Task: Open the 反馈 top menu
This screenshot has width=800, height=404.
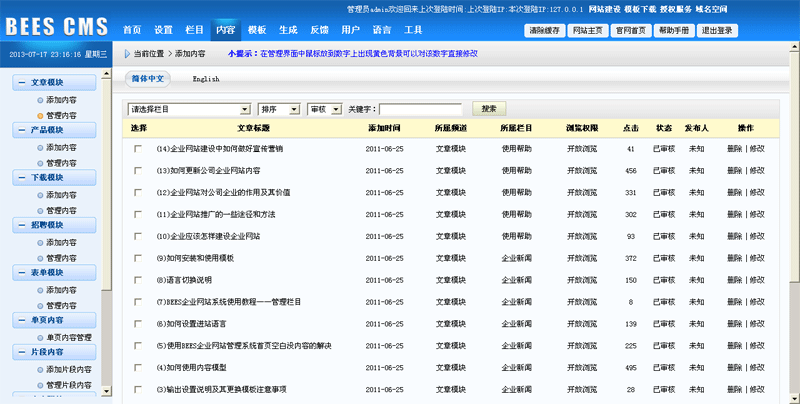Action: pyautogui.click(x=319, y=30)
